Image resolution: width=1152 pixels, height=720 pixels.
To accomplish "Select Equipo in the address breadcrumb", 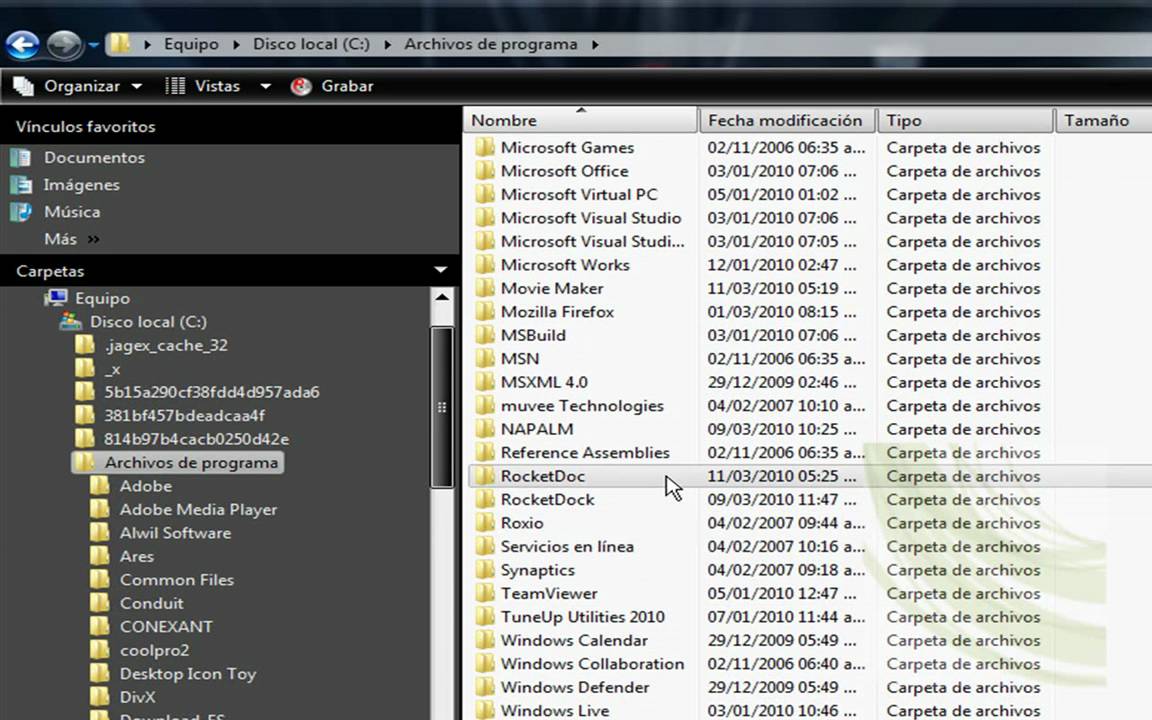I will pos(191,44).
